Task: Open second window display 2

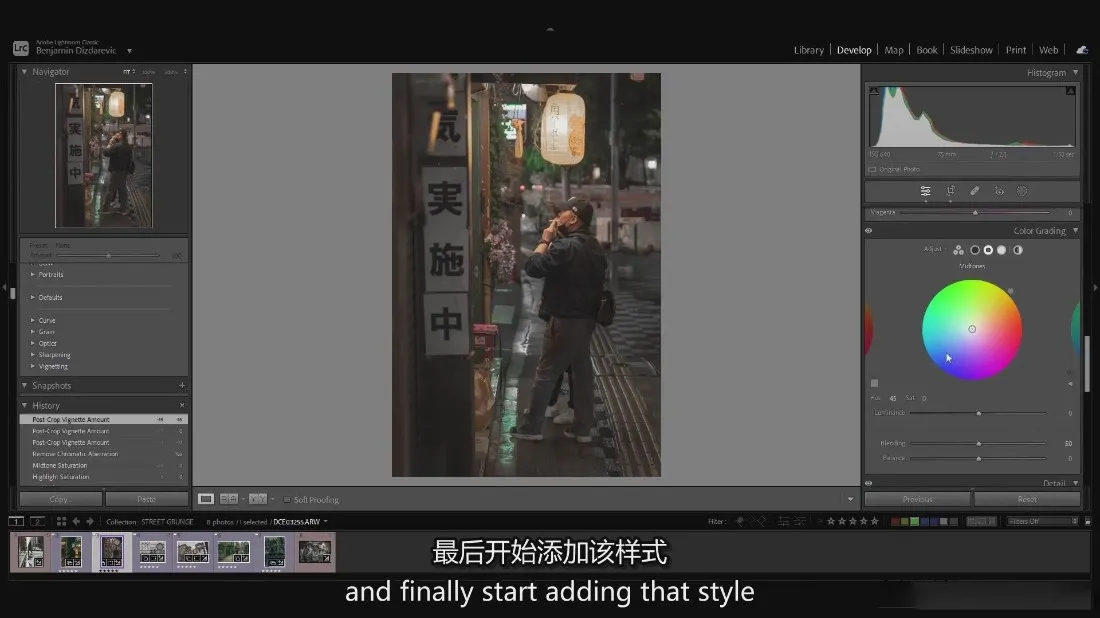Action: (x=37, y=521)
